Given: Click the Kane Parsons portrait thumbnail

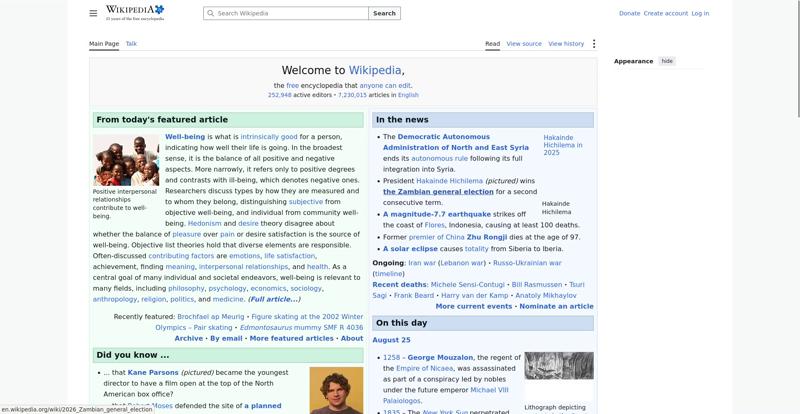Looking at the screenshot, I should 336,391.
